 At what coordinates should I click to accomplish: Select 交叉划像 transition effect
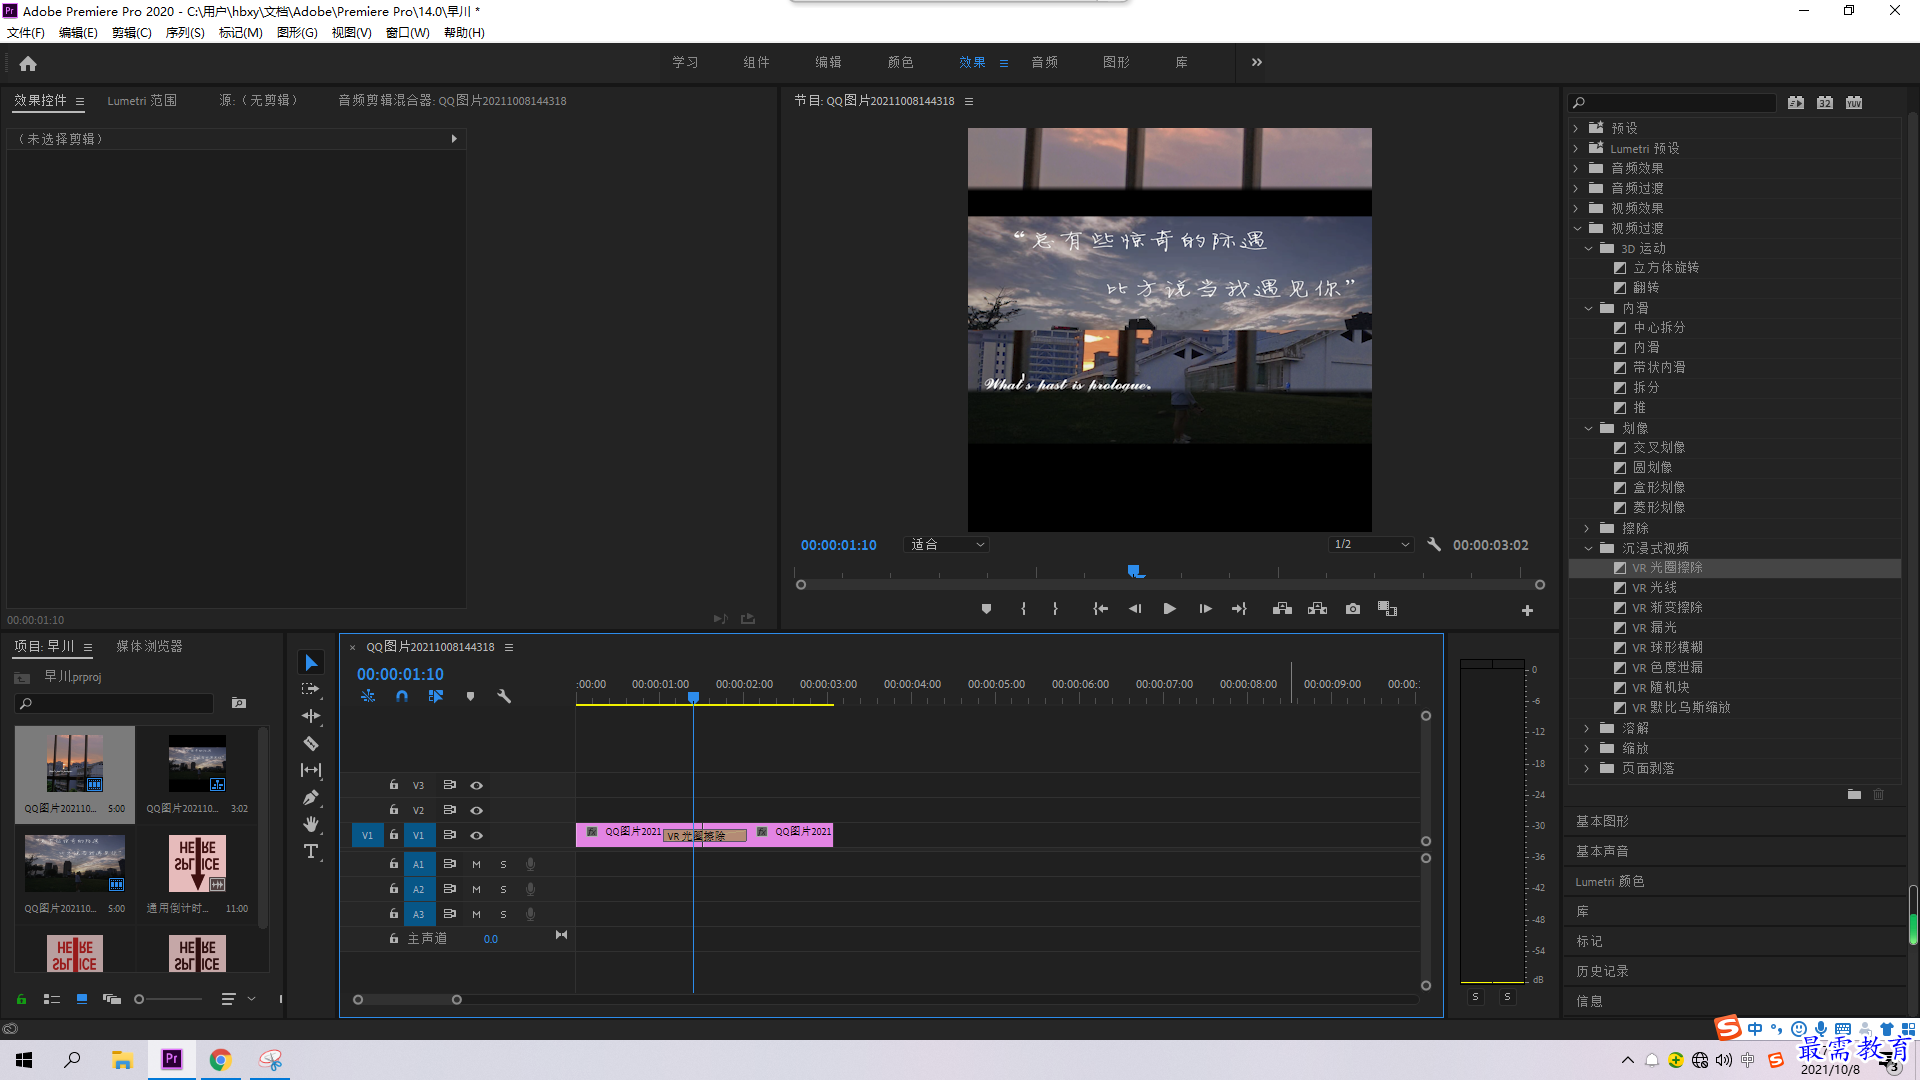pyautogui.click(x=1659, y=447)
